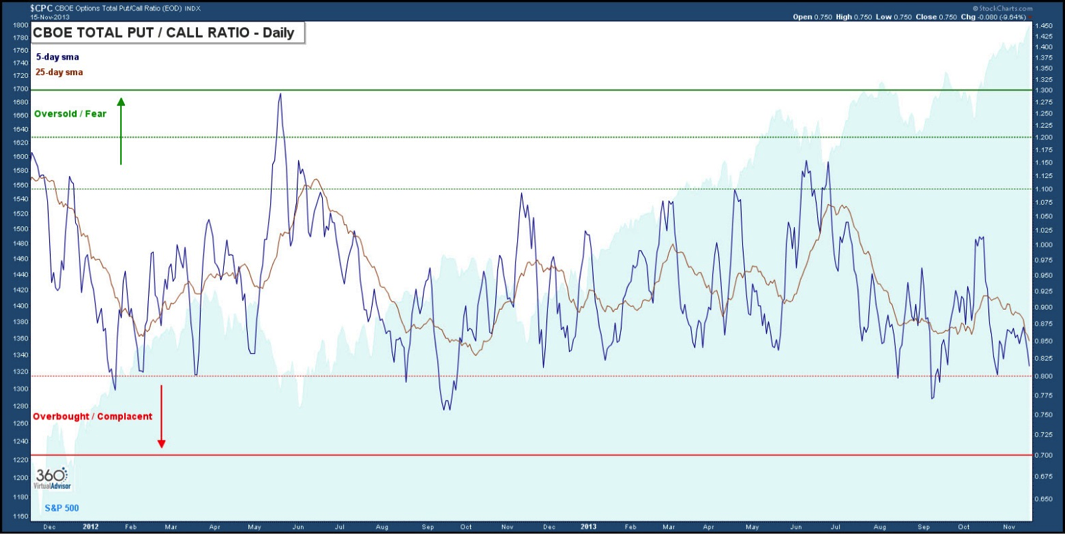Click the 1.300 value on right axis

[1046, 91]
